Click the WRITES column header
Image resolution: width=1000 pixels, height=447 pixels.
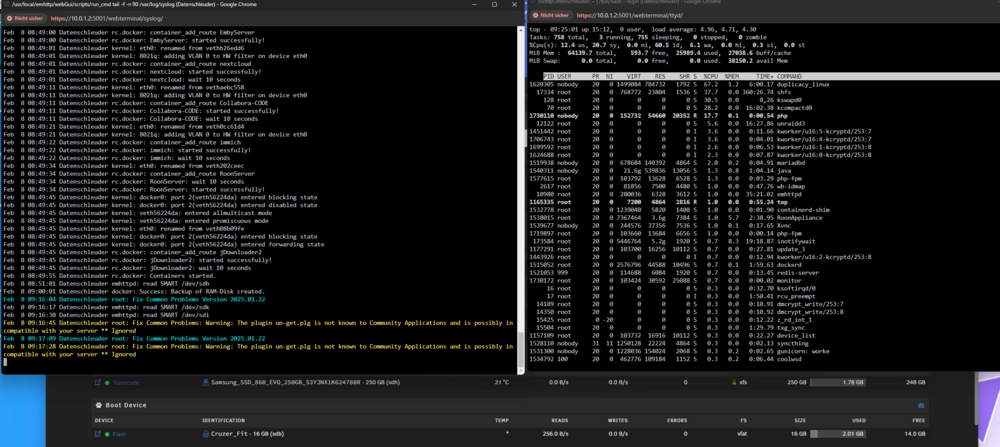[618, 420]
